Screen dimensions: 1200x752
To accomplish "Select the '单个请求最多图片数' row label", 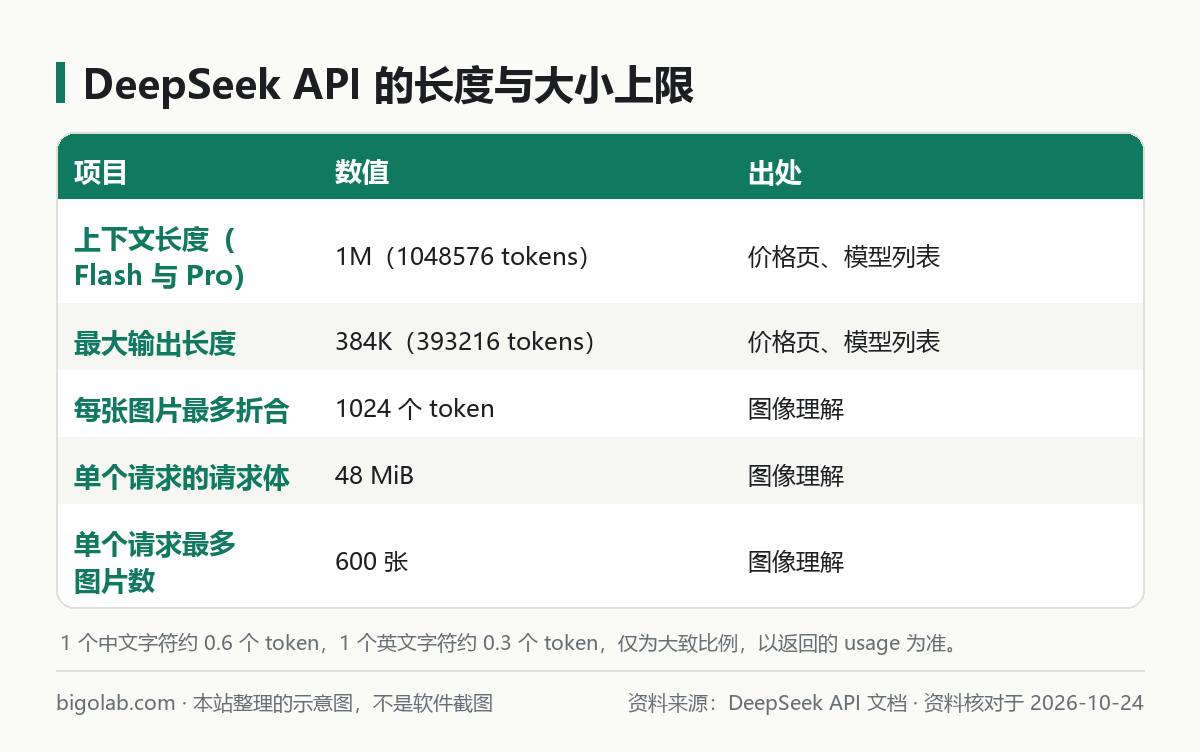I will (x=155, y=562).
